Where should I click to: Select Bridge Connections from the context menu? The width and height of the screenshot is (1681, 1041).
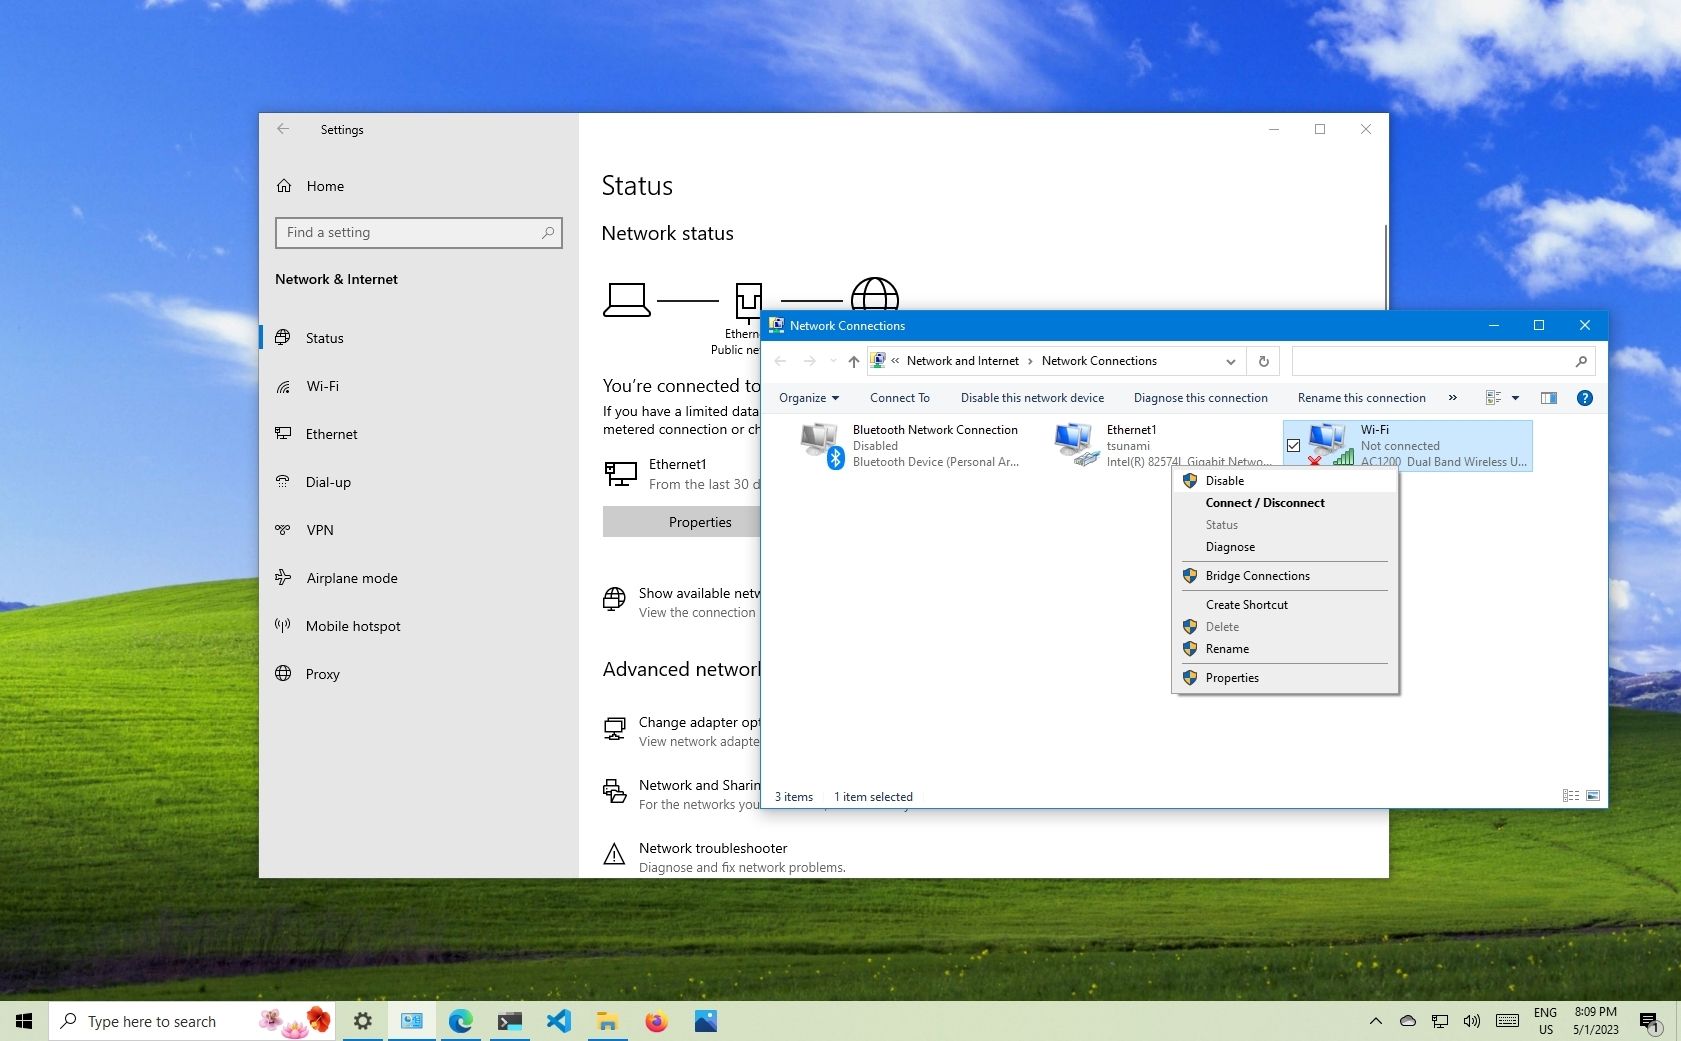coord(1257,575)
